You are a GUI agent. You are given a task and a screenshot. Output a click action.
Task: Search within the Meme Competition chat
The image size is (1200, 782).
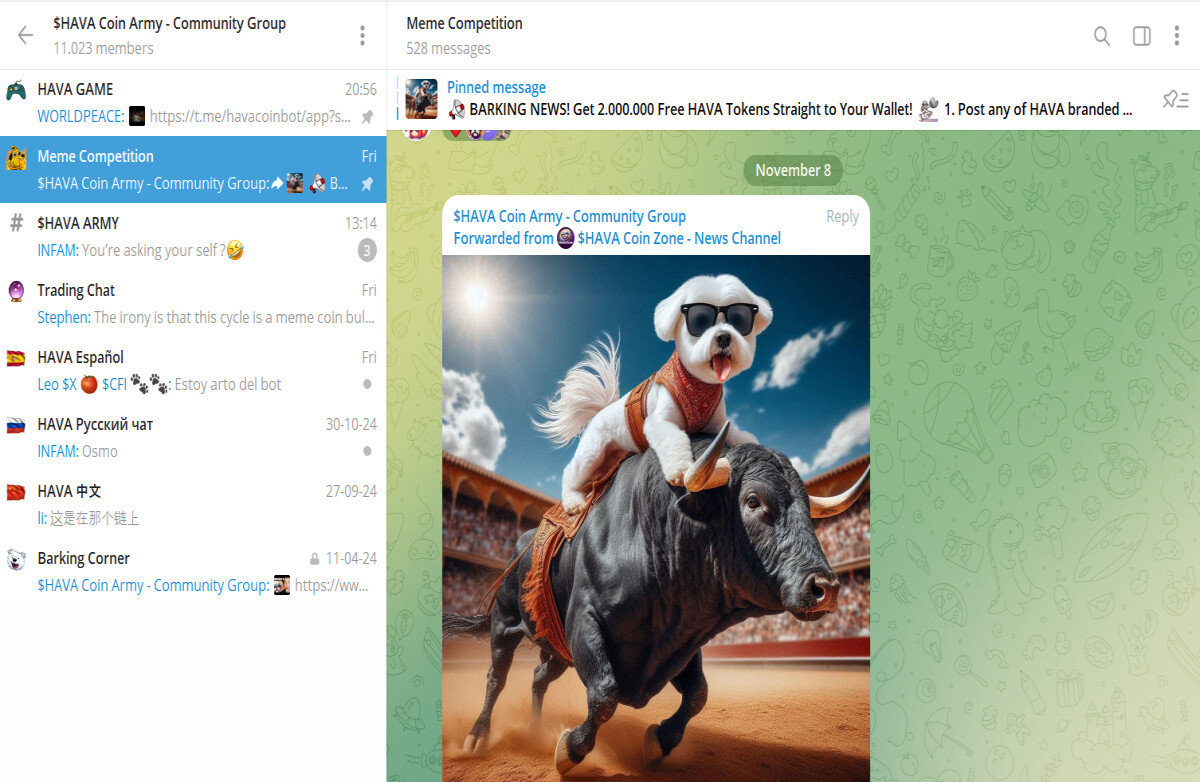[1101, 36]
